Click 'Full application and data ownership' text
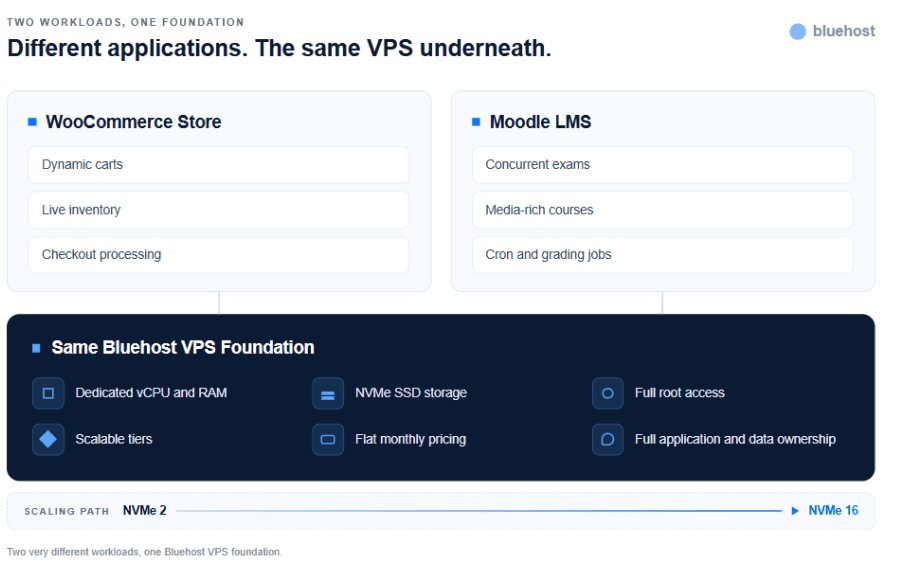 coord(735,439)
